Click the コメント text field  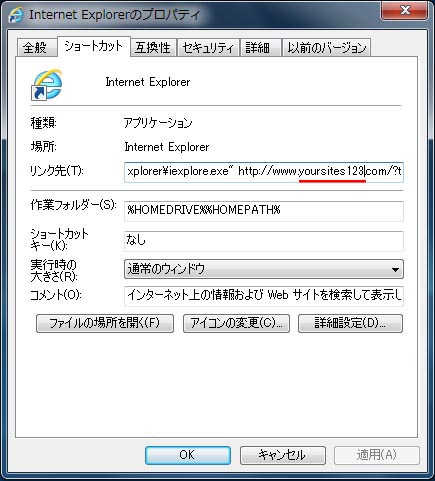click(264, 296)
